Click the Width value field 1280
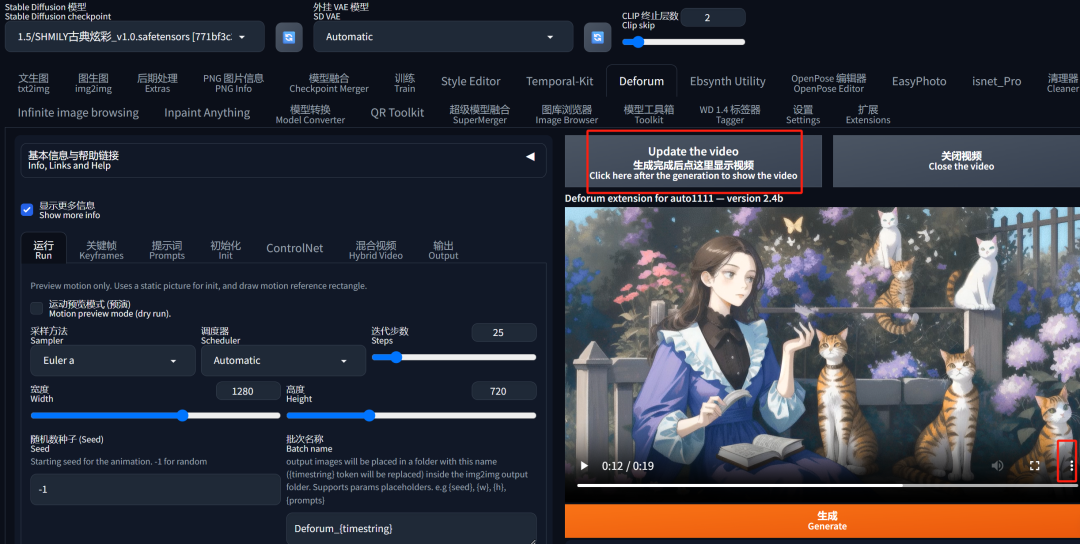This screenshot has height=544, width=1080. tap(248, 391)
